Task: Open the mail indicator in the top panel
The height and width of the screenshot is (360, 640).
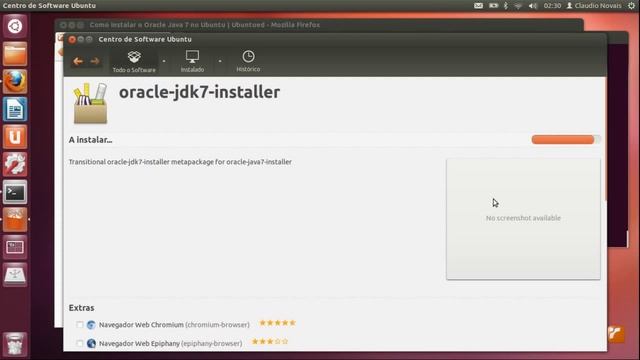Action: point(478,6)
